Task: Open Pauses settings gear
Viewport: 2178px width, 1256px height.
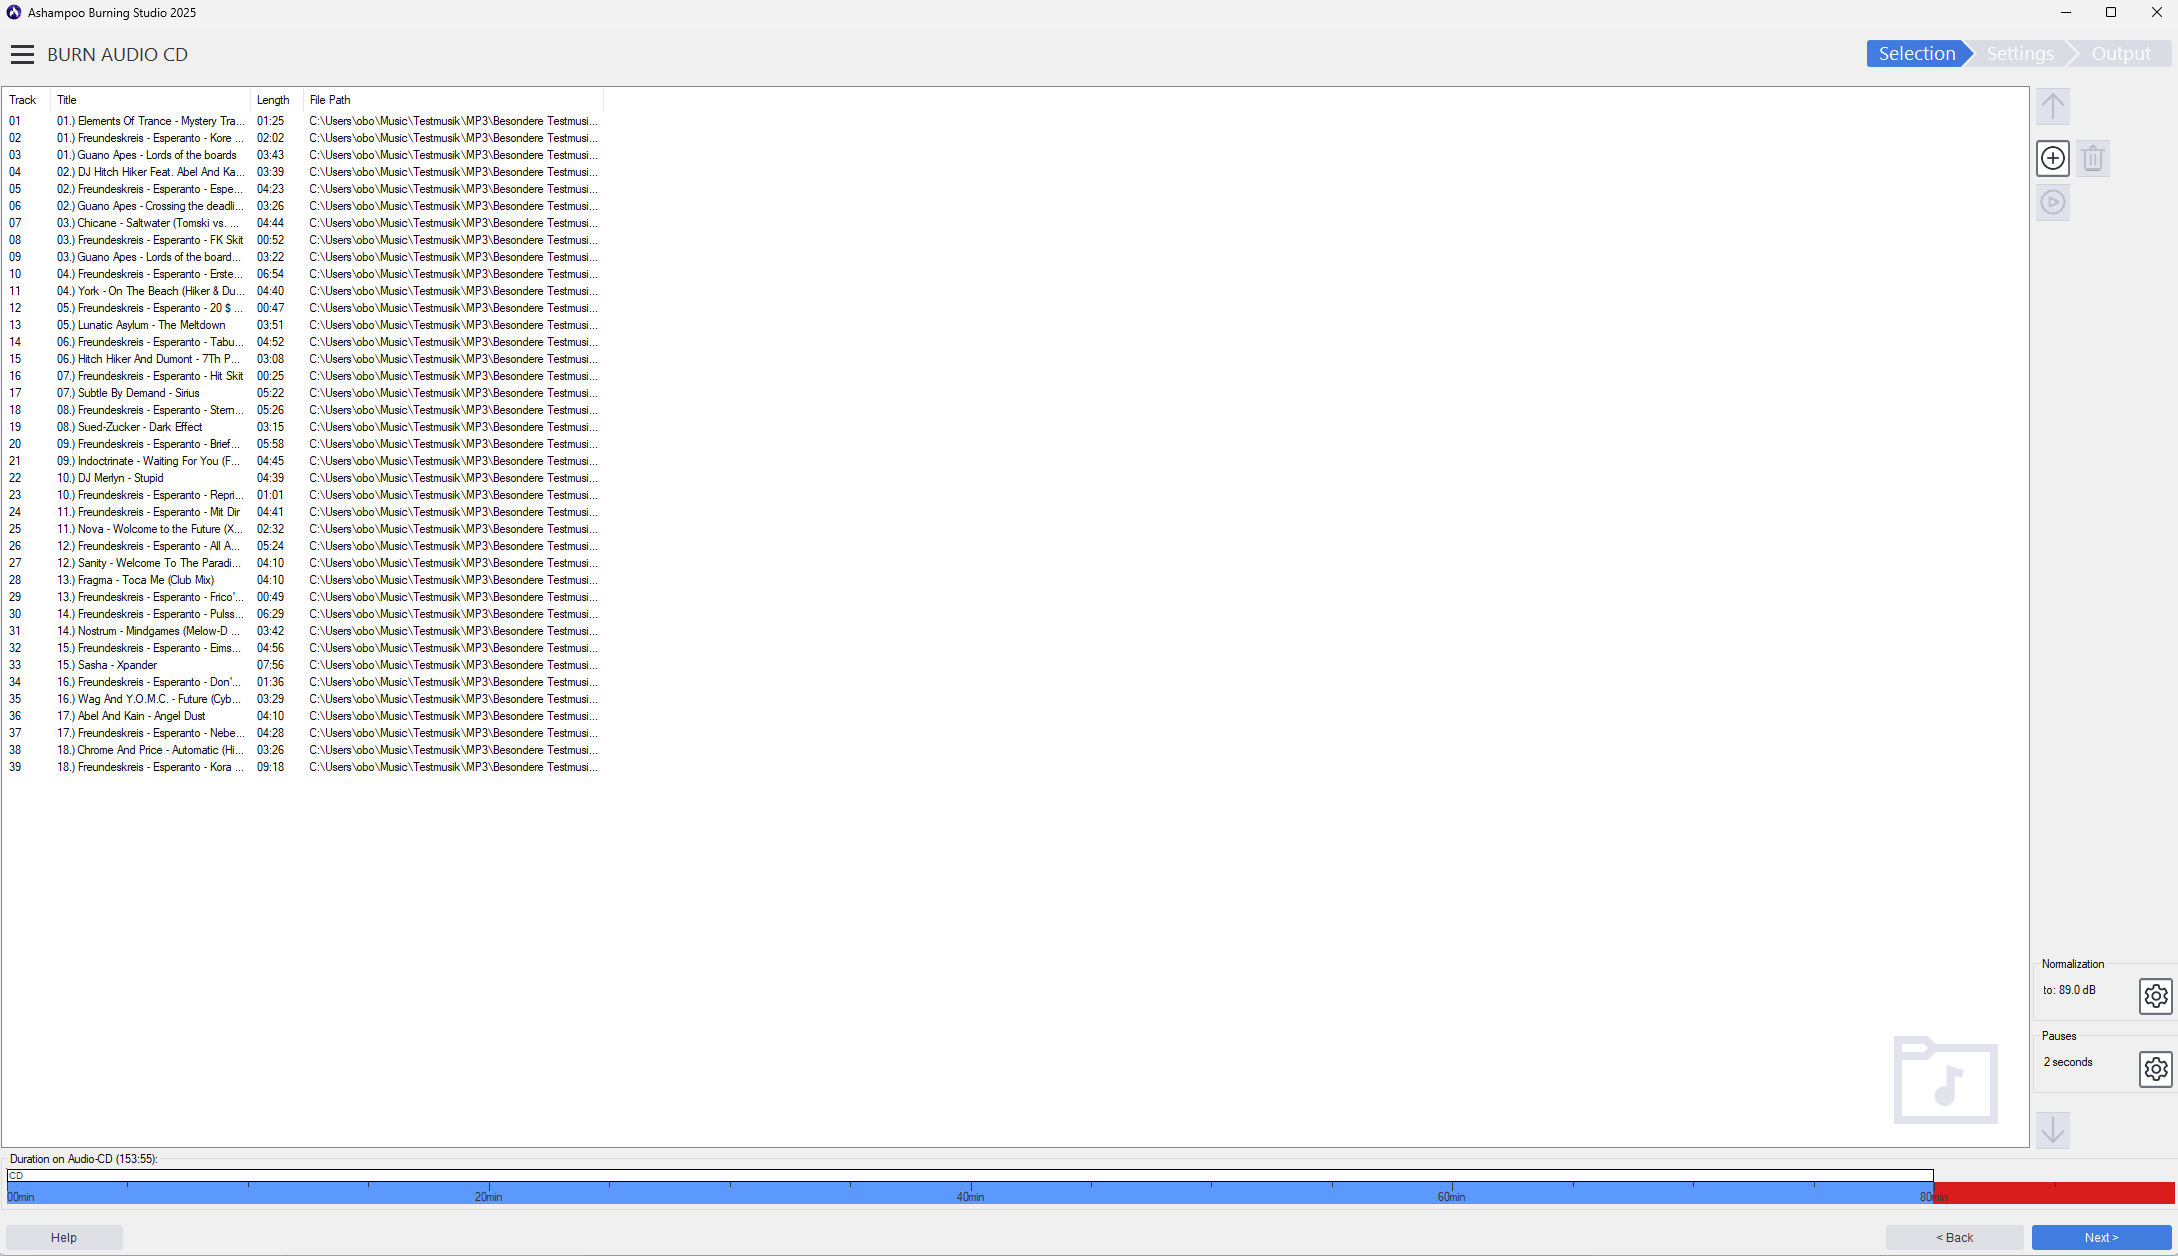Action: tap(2156, 1069)
